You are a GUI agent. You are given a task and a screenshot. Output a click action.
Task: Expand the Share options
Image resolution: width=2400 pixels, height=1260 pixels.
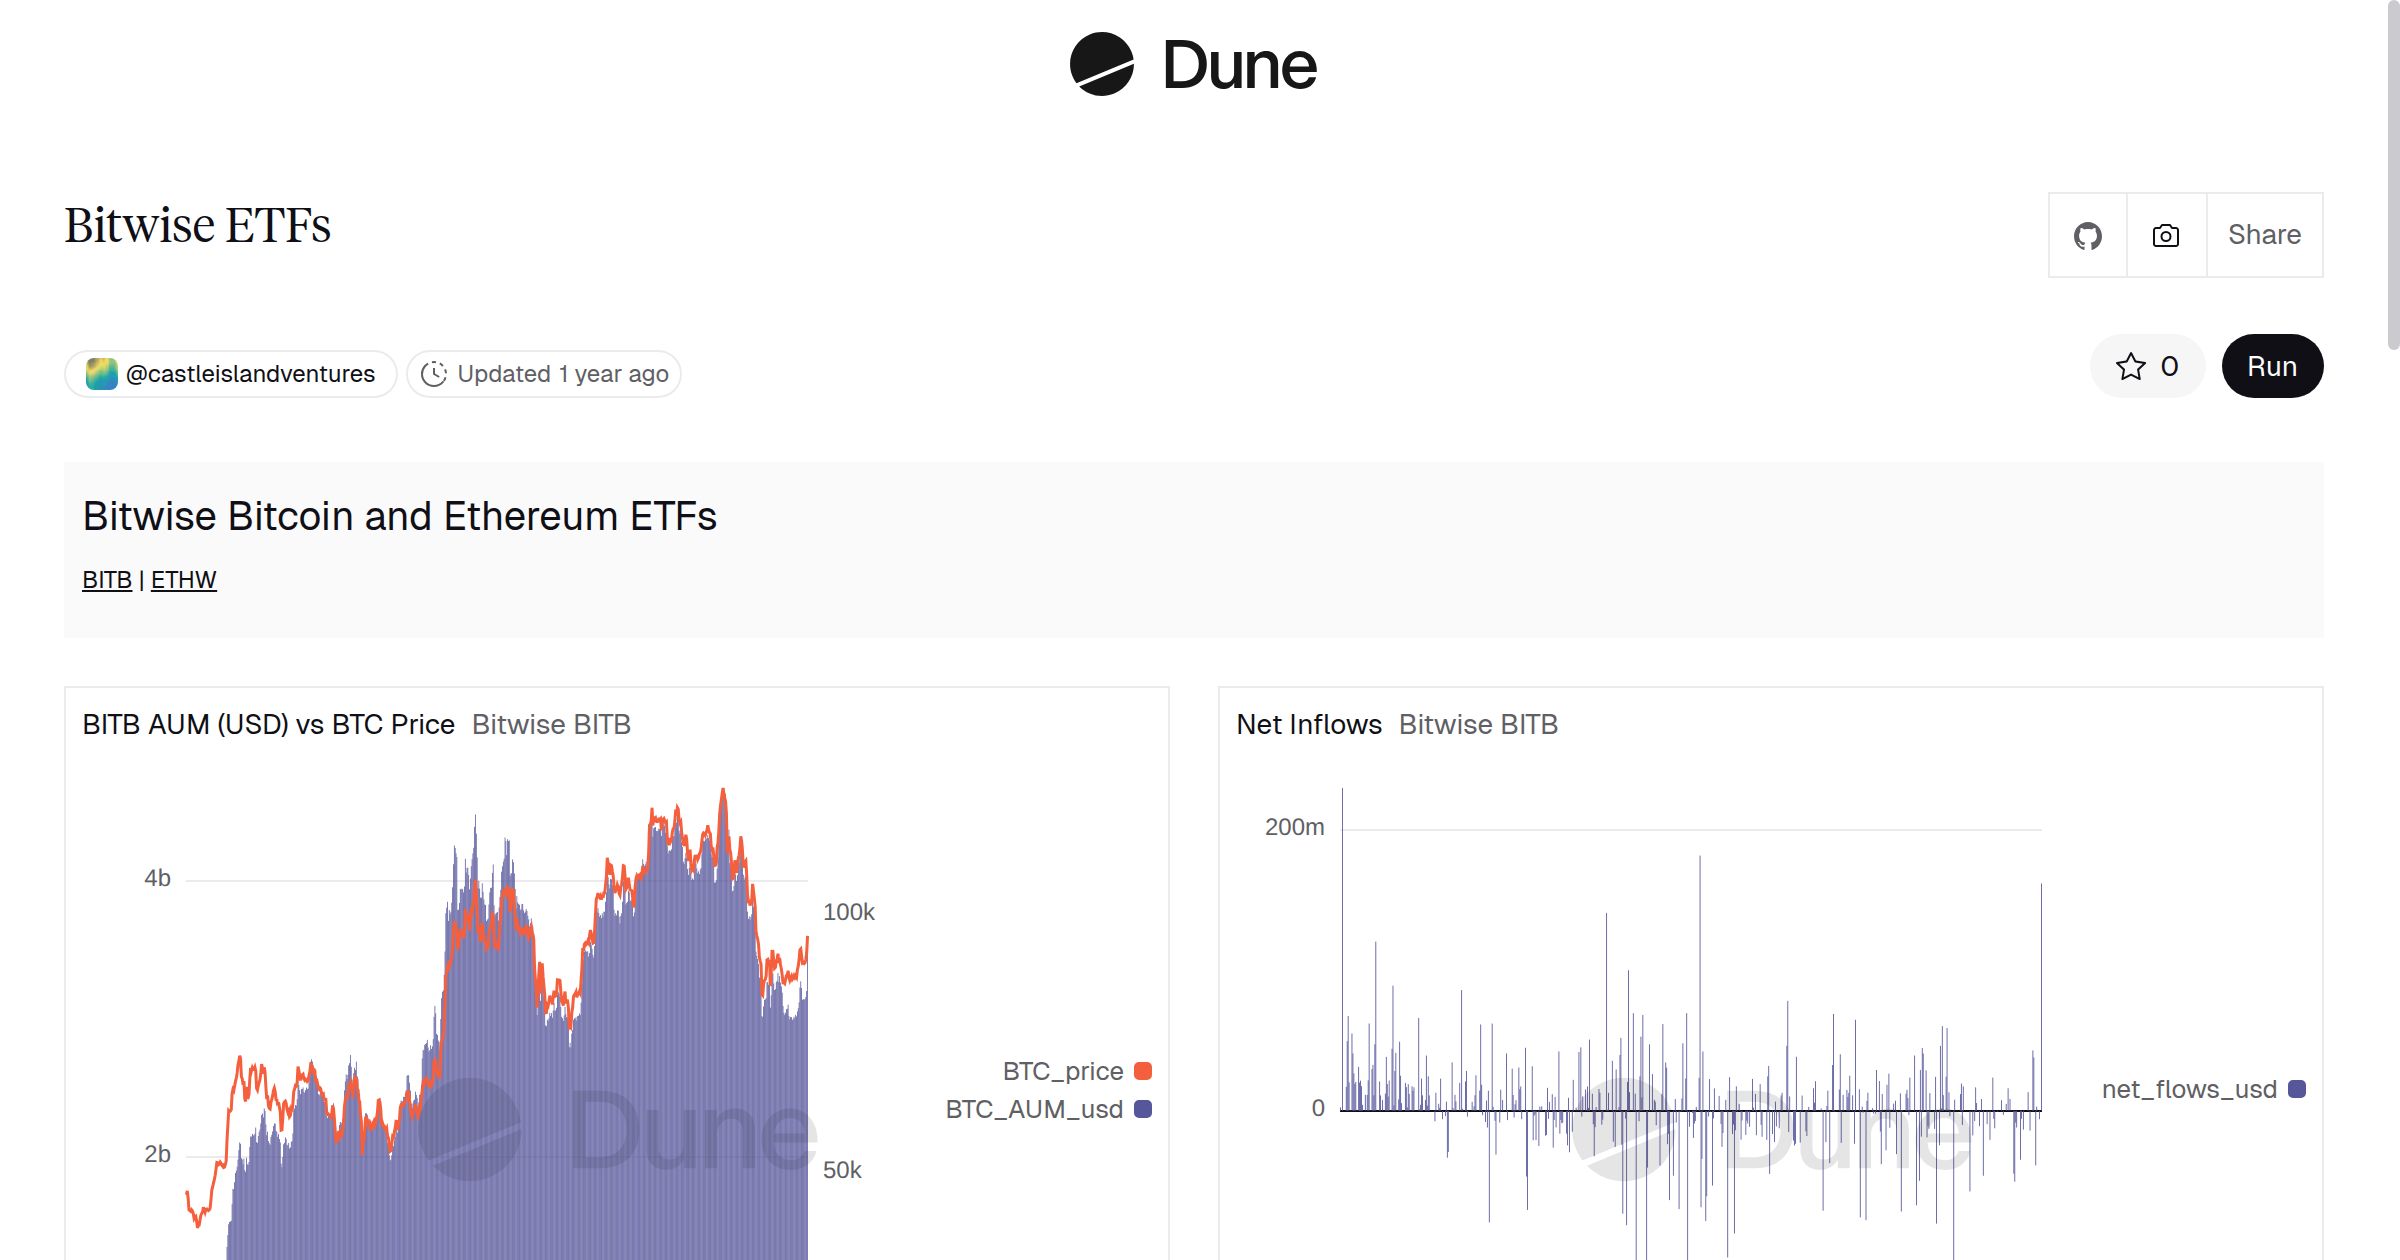click(x=2264, y=234)
